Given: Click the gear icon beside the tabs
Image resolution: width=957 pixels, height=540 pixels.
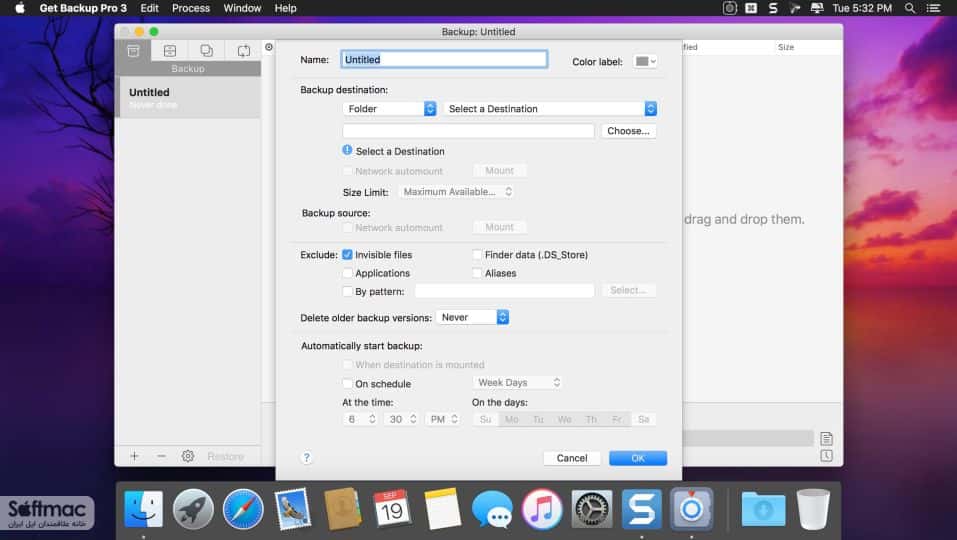Looking at the screenshot, I should [x=269, y=47].
